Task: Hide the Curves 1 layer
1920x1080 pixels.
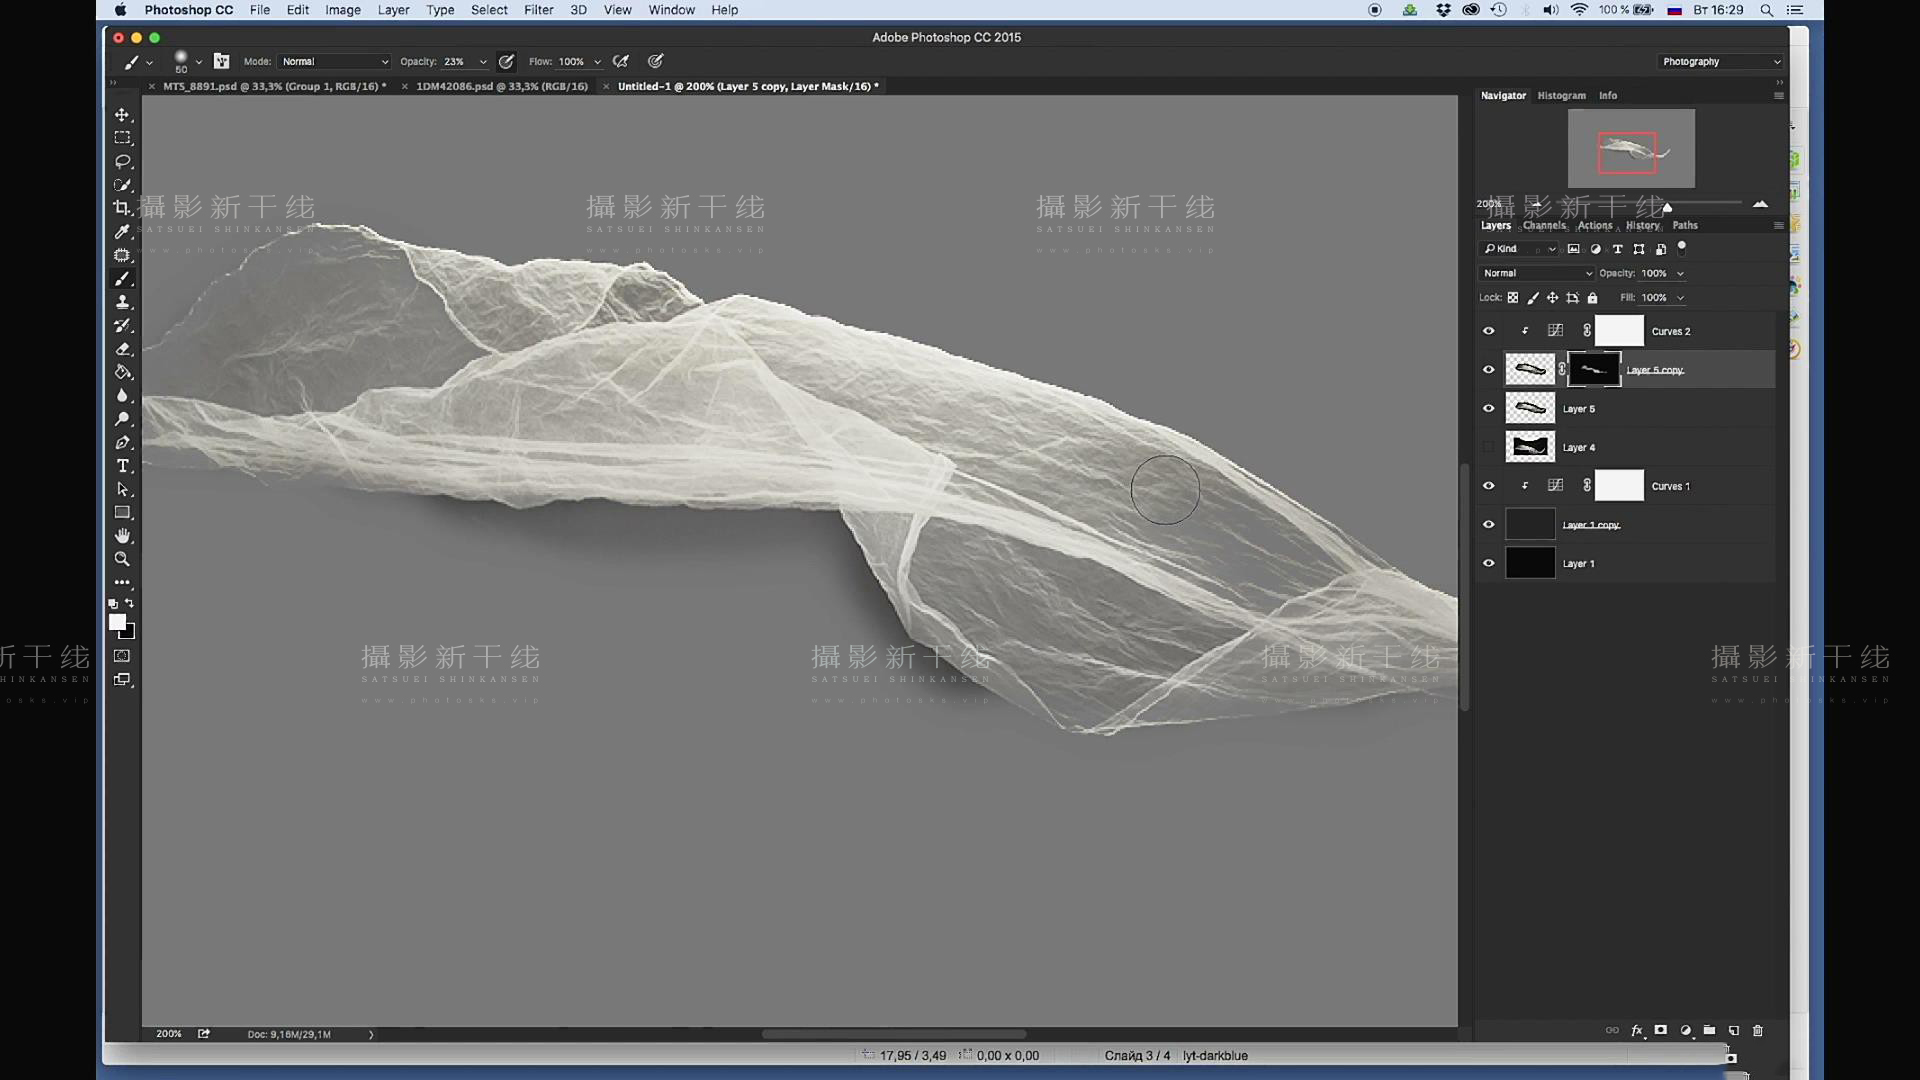Action: 1488,486
